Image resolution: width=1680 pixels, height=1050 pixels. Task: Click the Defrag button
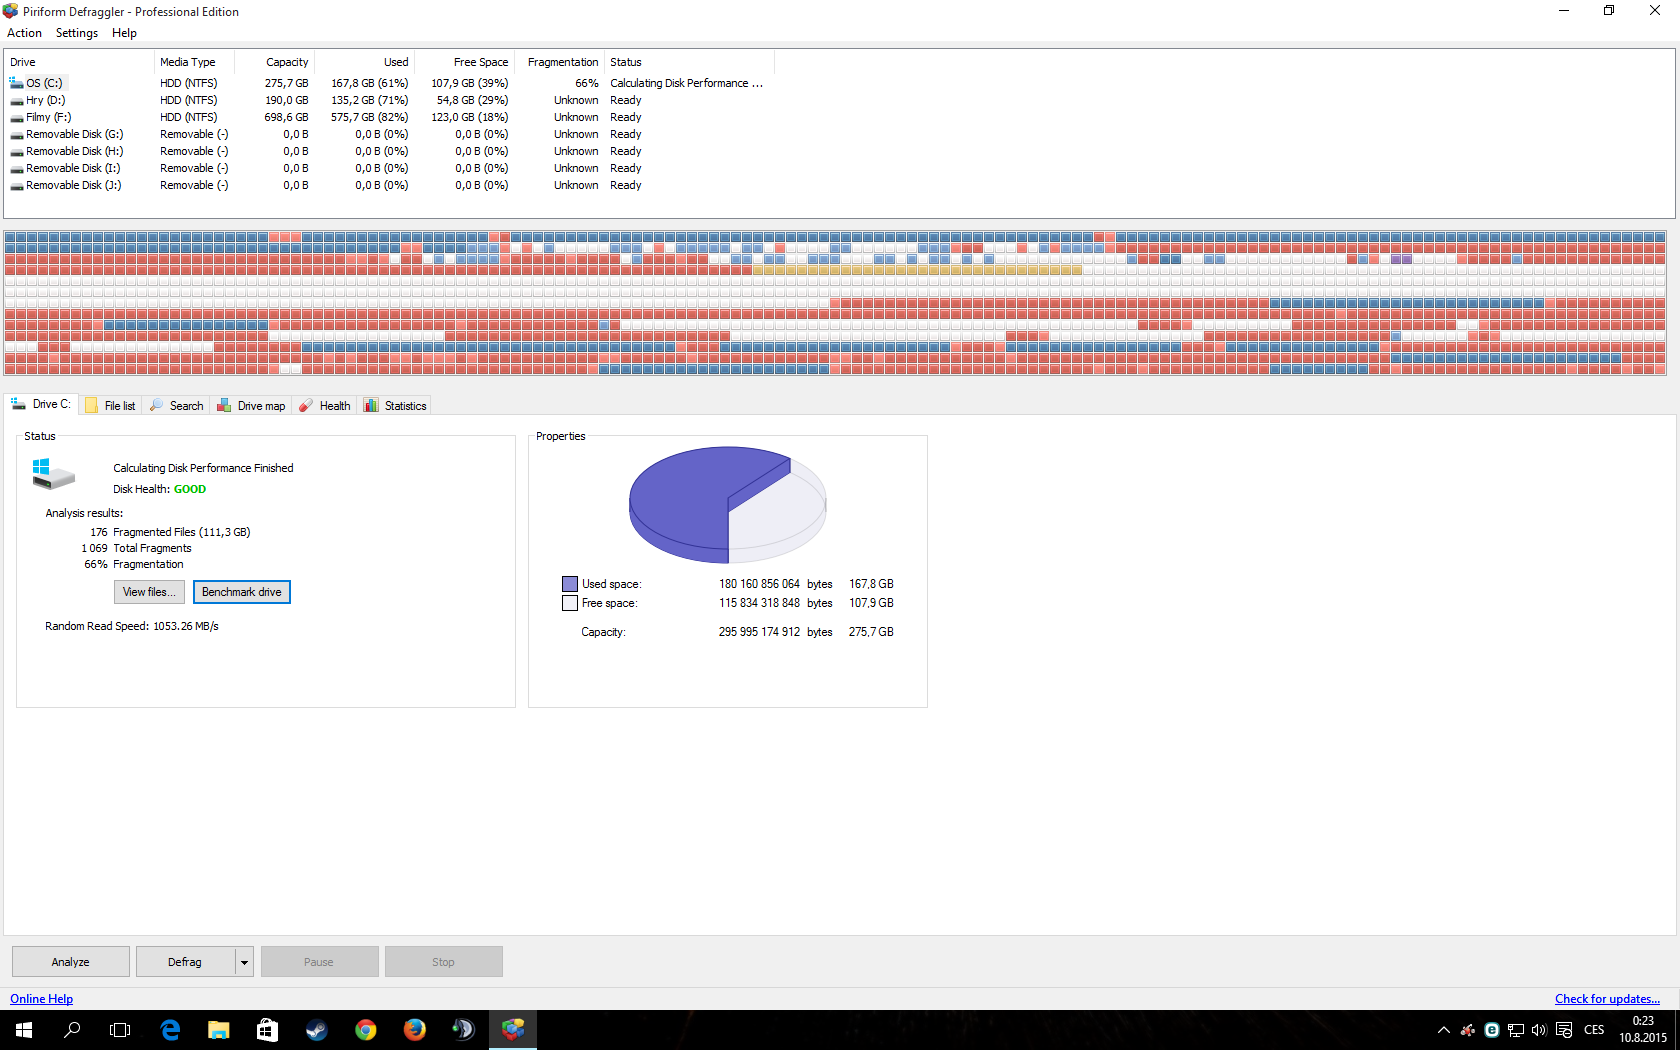point(186,962)
